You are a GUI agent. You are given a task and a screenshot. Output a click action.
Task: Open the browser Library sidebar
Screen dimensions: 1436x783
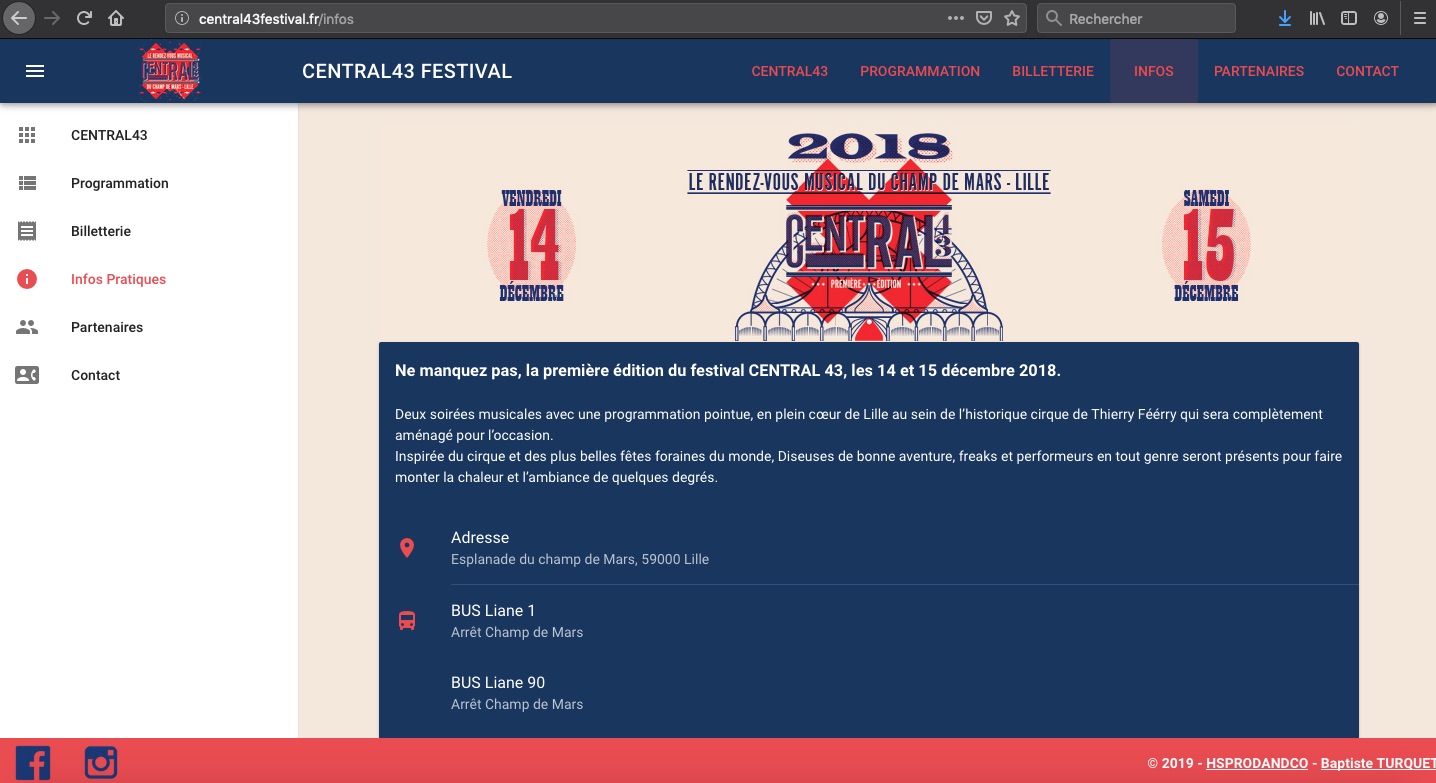1317,18
